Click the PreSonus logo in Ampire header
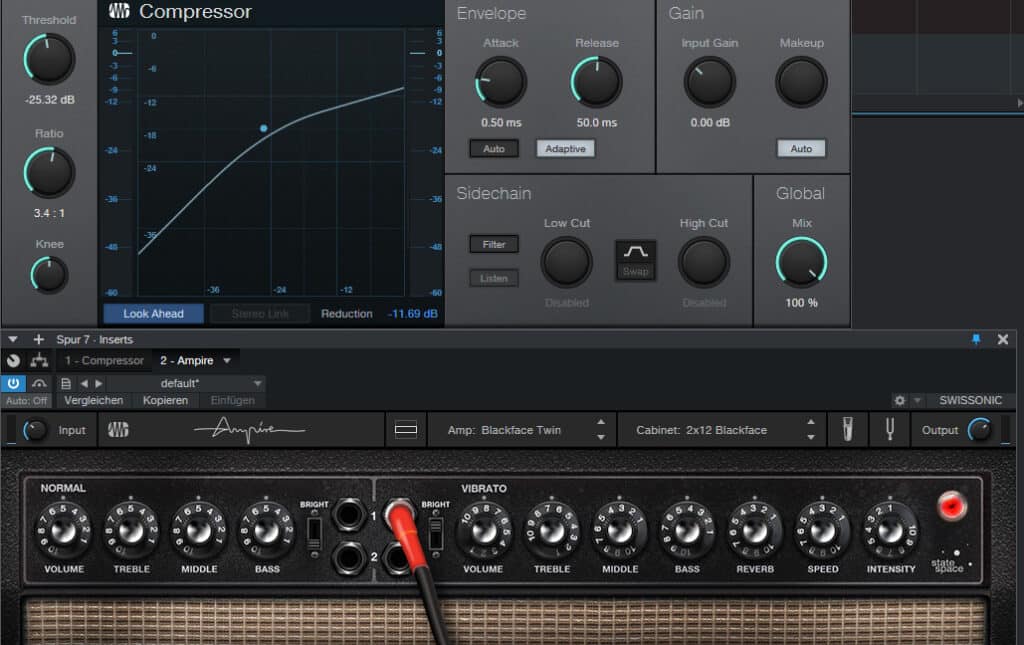Viewport: 1024px width, 645px height. pos(118,430)
